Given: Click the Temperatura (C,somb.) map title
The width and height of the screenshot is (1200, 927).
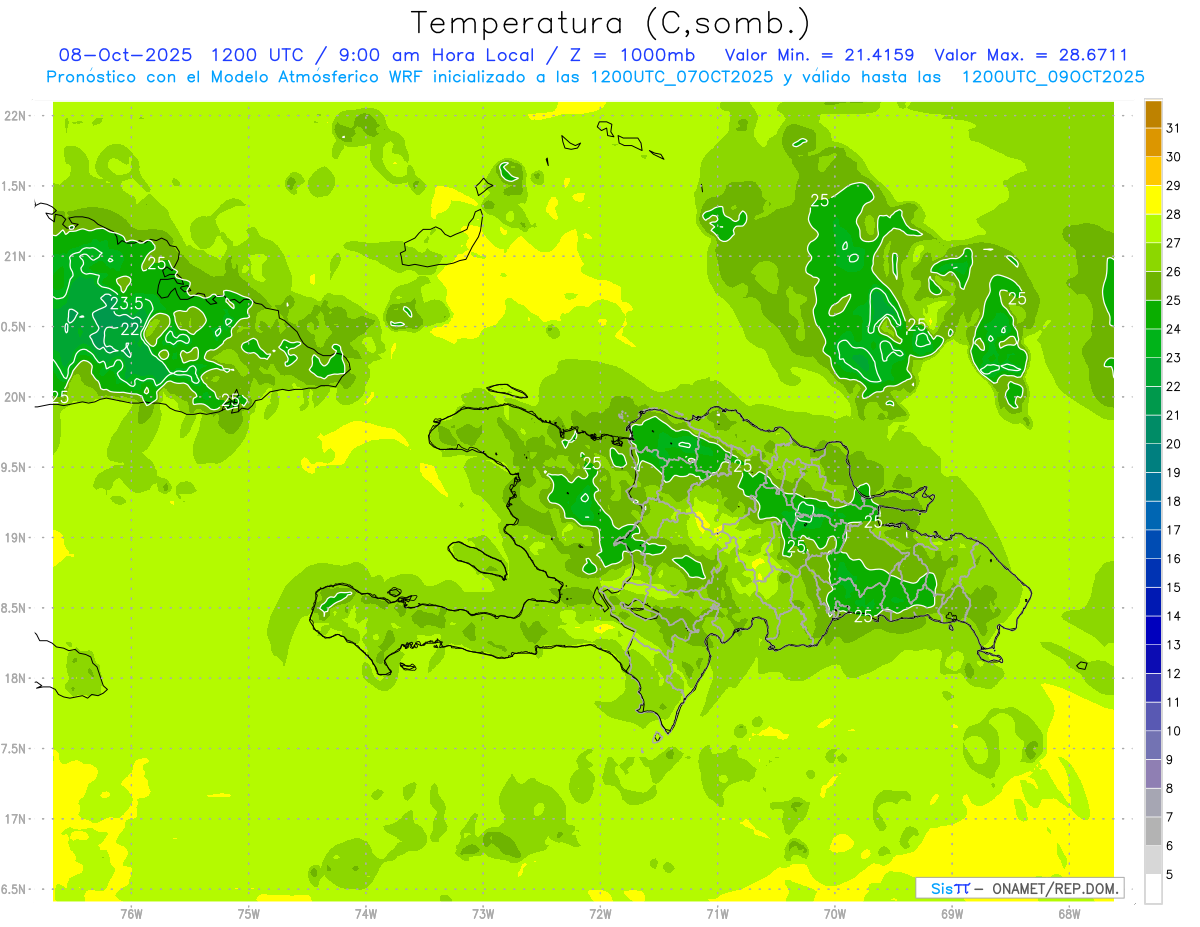Looking at the screenshot, I should pyautogui.click(x=611, y=22).
